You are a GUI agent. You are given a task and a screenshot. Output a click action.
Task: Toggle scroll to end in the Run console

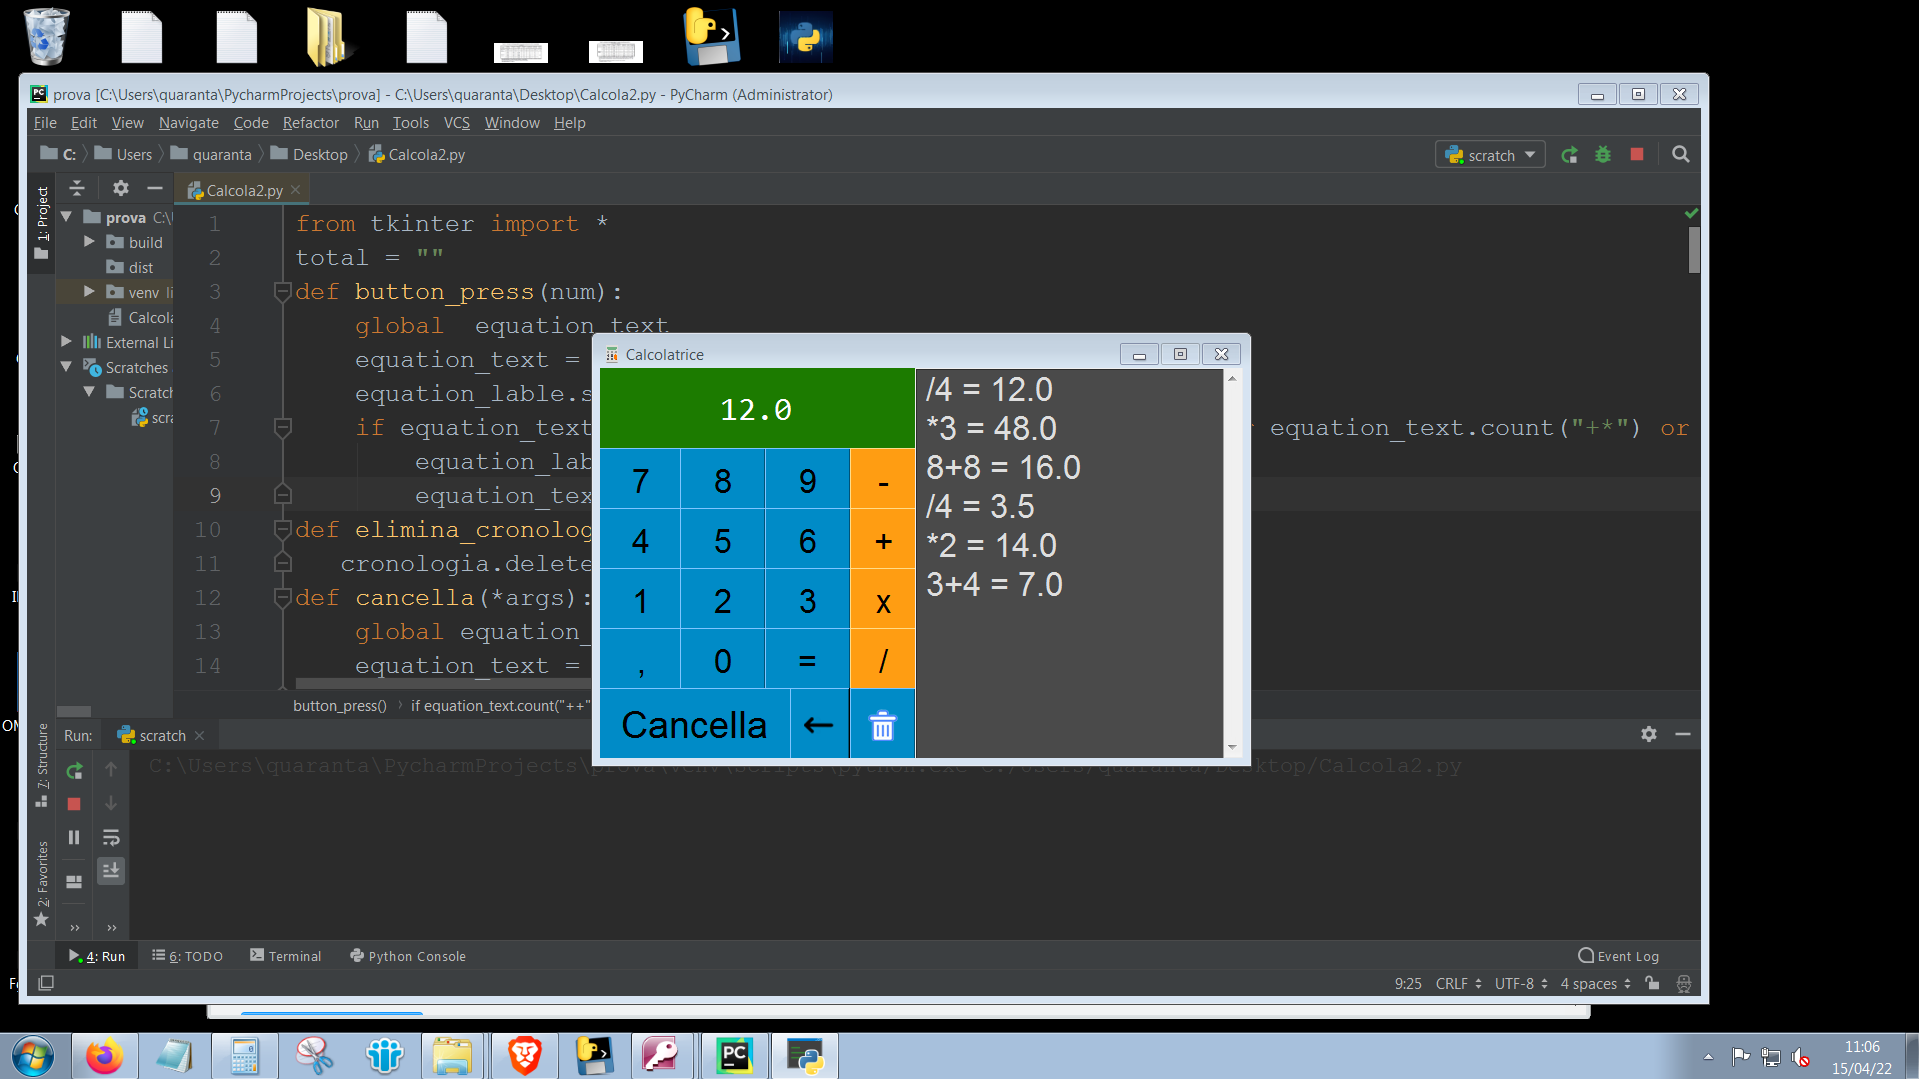click(111, 871)
